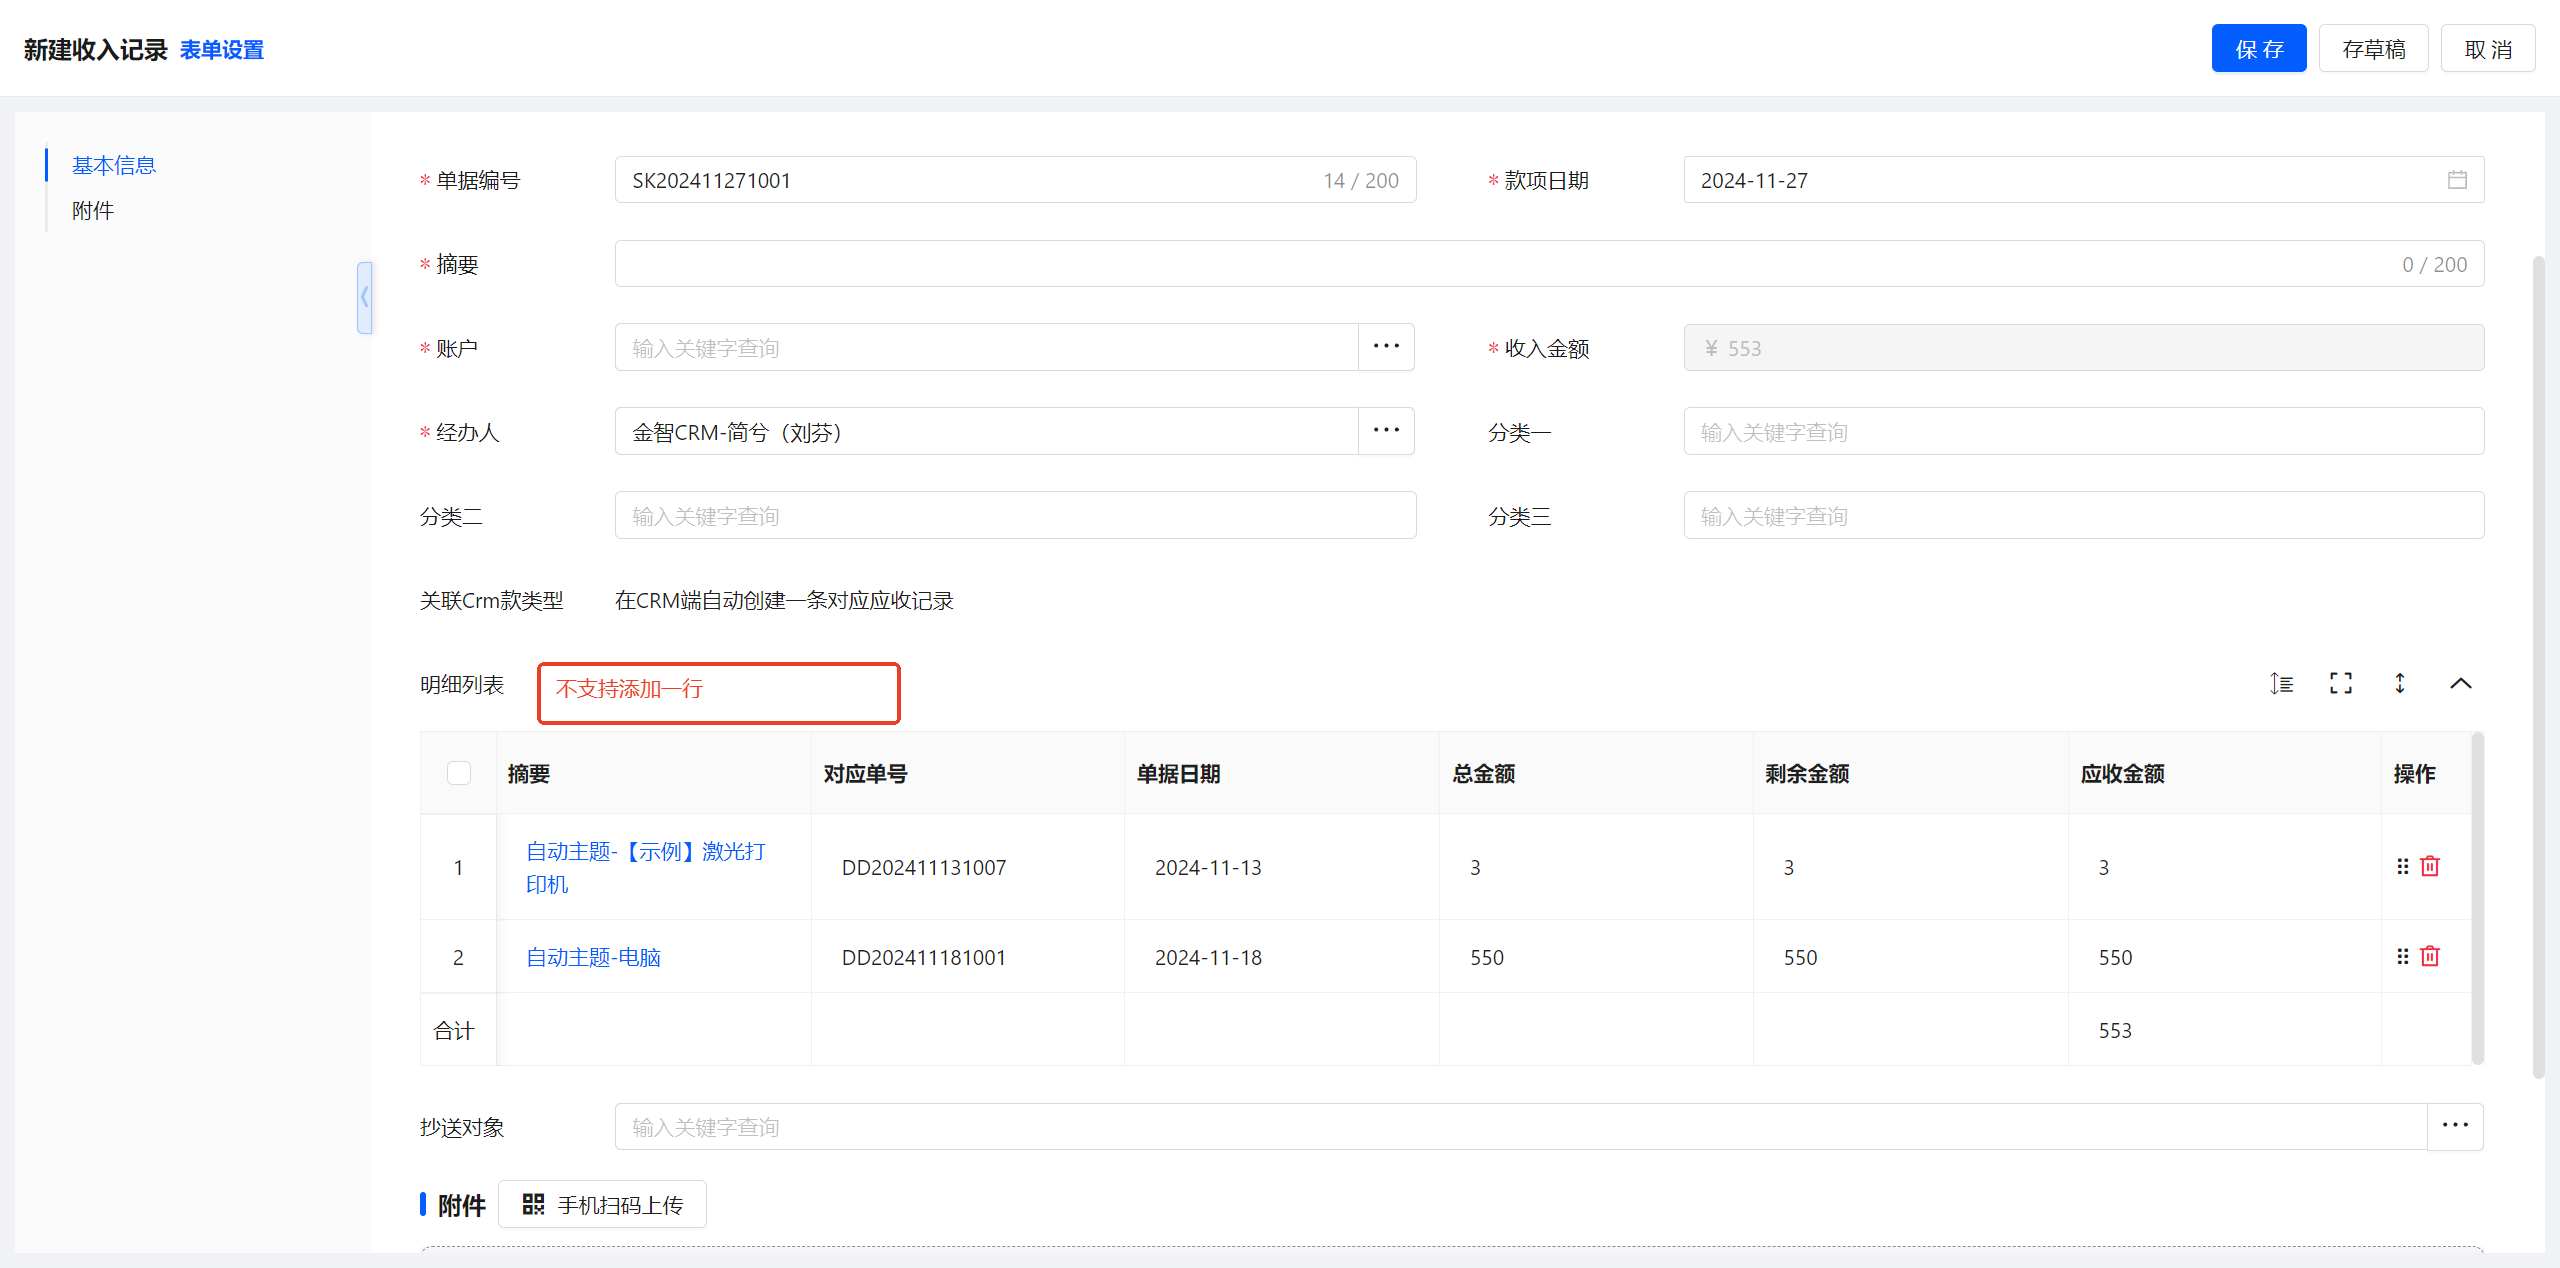The width and height of the screenshot is (2560, 1268).
Task: Click QR code 手机扫码上传 button
Action: (602, 1204)
